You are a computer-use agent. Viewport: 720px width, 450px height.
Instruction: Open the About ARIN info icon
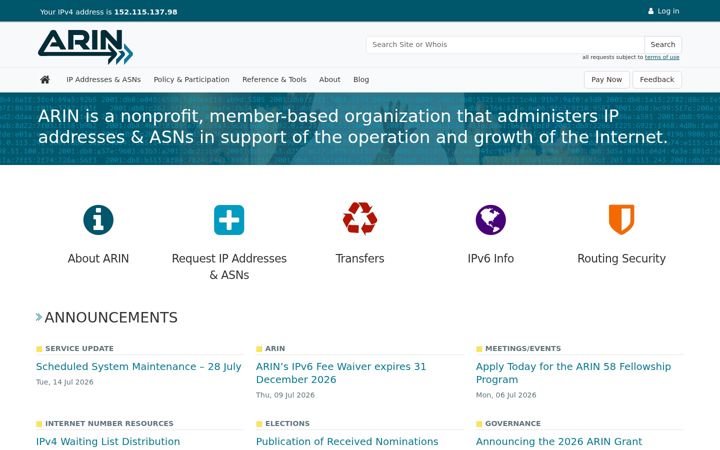(98, 220)
